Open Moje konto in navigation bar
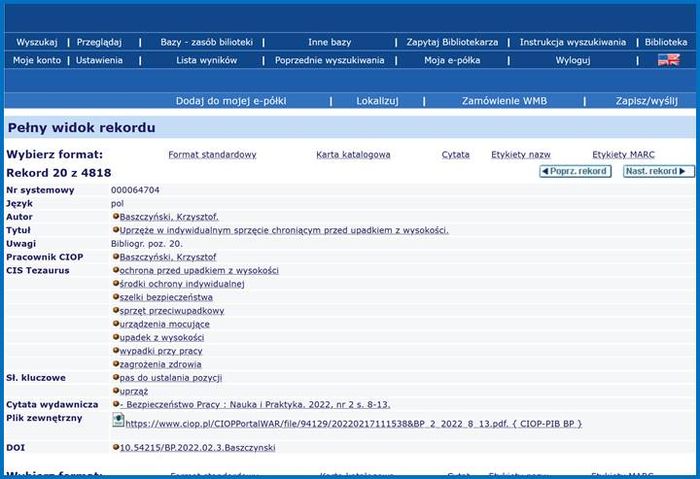Image resolution: width=700 pixels, height=479 pixels. pos(35,60)
